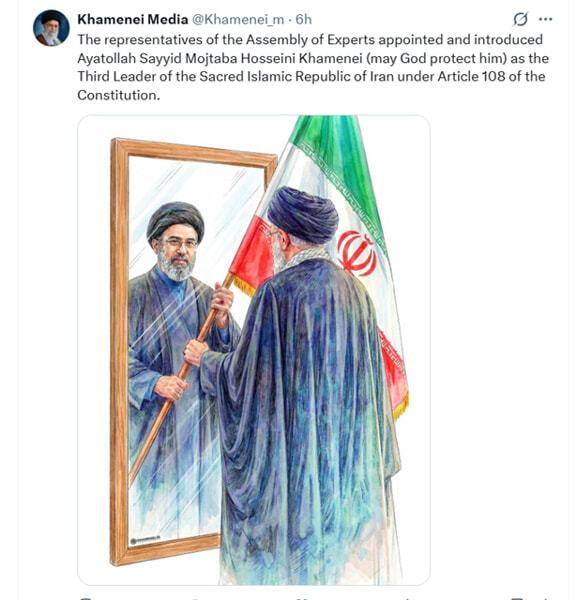Click the word 'Constitution.' in the post
Viewport: 576px width, 600px height.
click(119, 95)
